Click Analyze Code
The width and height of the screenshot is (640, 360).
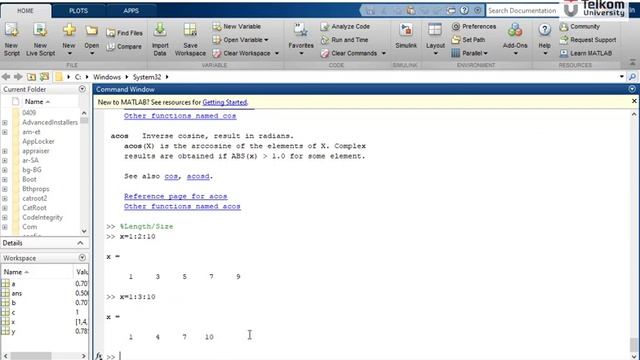tap(345, 27)
